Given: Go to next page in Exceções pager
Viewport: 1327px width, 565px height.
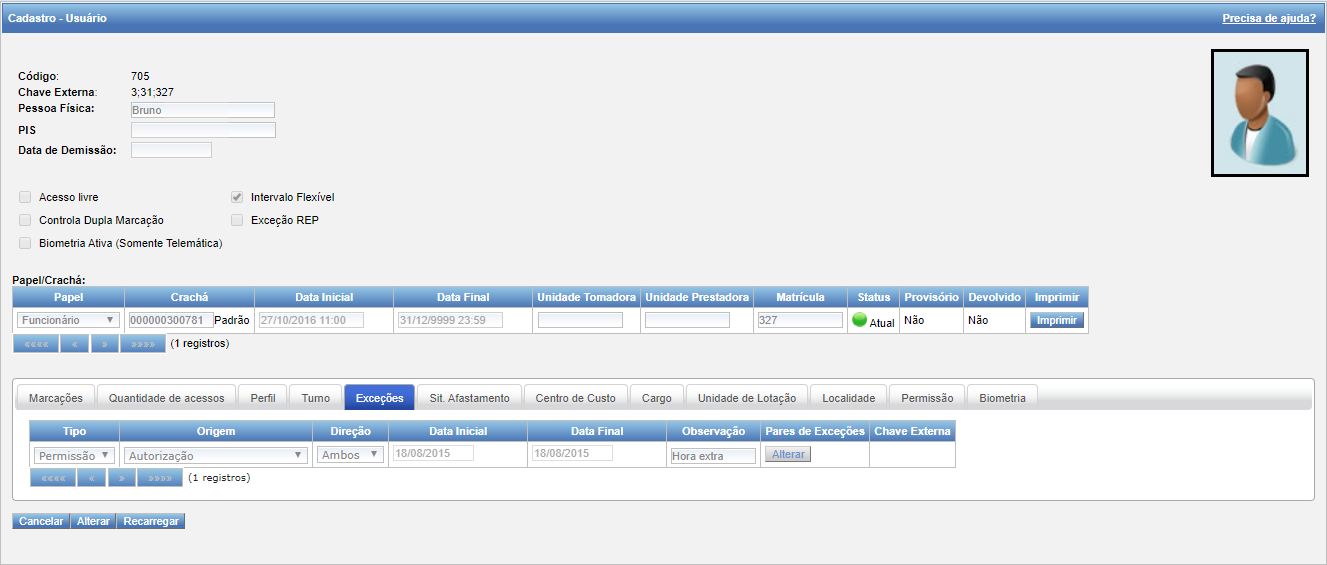Looking at the screenshot, I should point(122,478).
